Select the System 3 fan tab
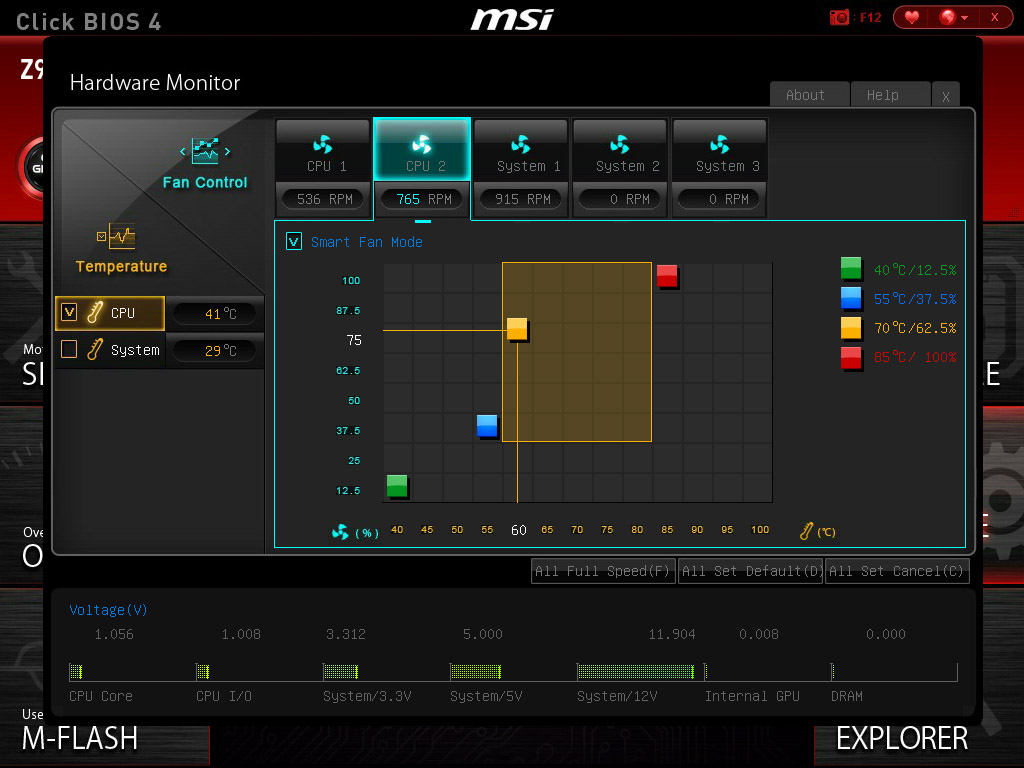This screenshot has height=768, width=1024. coord(719,150)
